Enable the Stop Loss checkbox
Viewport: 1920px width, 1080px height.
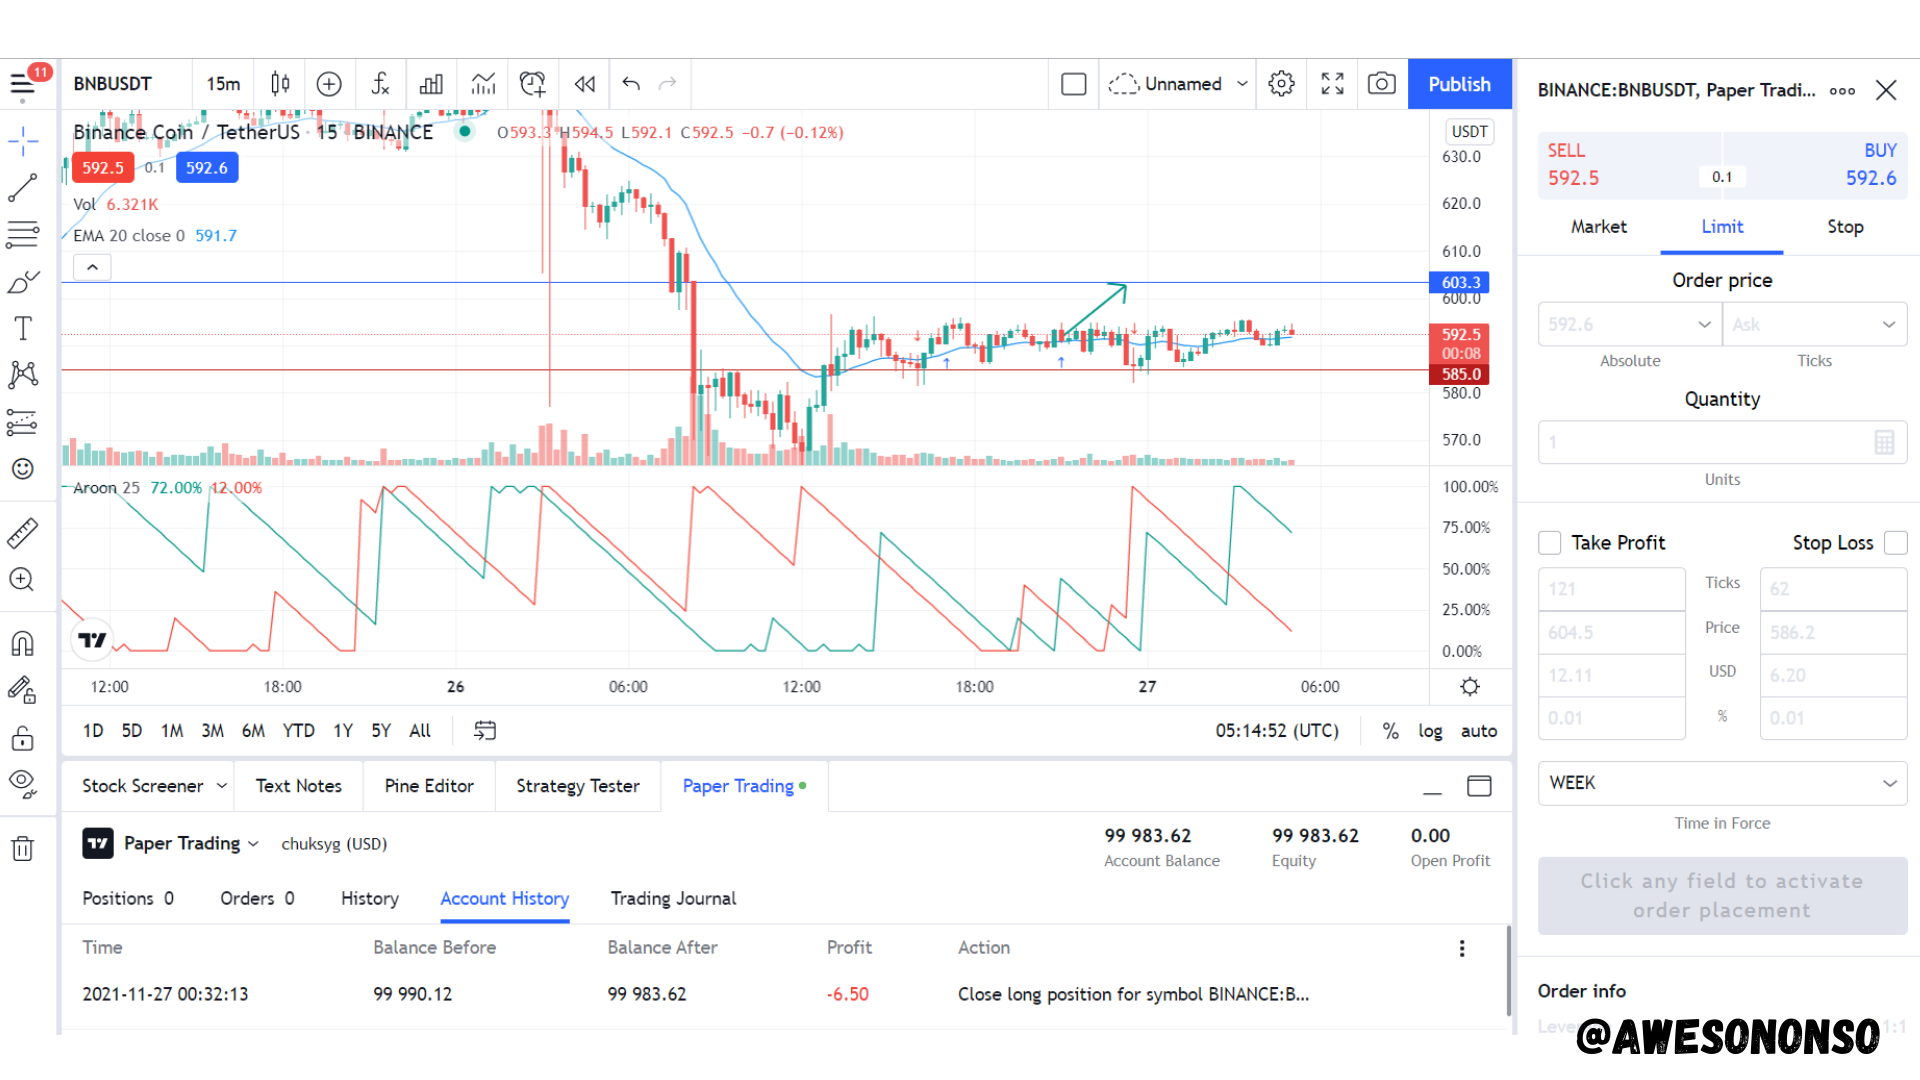[x=1895, y=543]
